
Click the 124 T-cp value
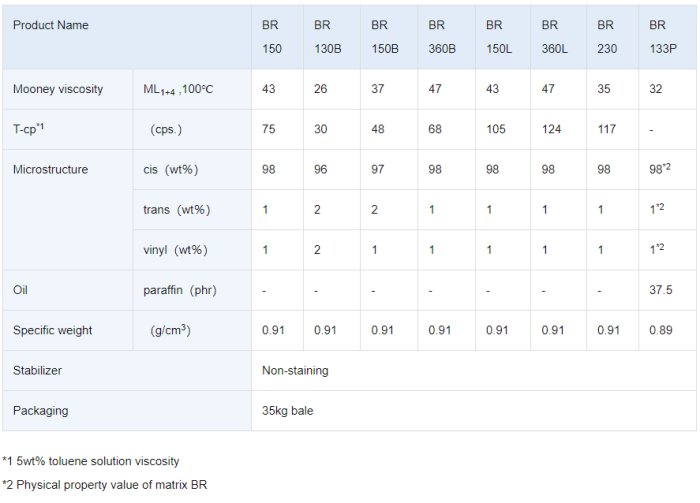click(550, 129)
